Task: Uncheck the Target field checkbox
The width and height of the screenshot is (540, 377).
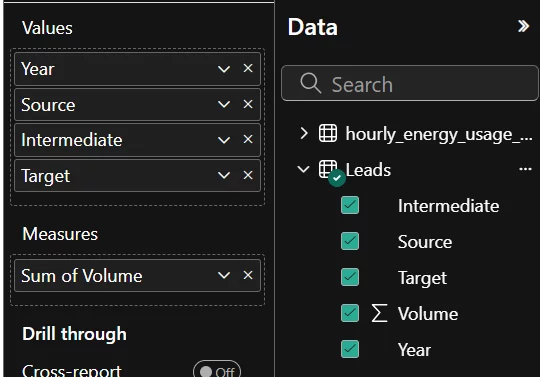Action: coord(350,277)
